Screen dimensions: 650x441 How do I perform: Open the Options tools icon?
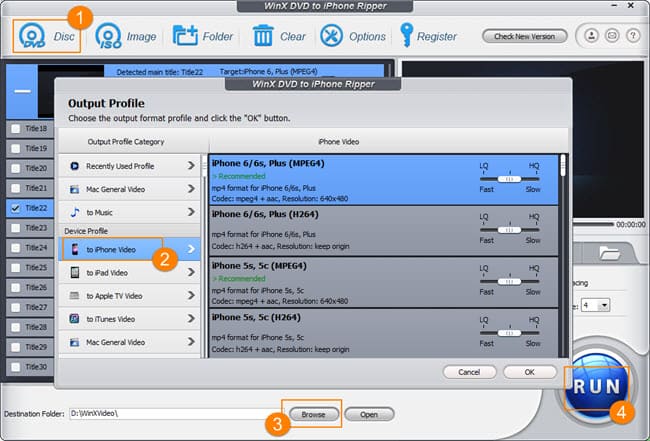click(331, 36)
